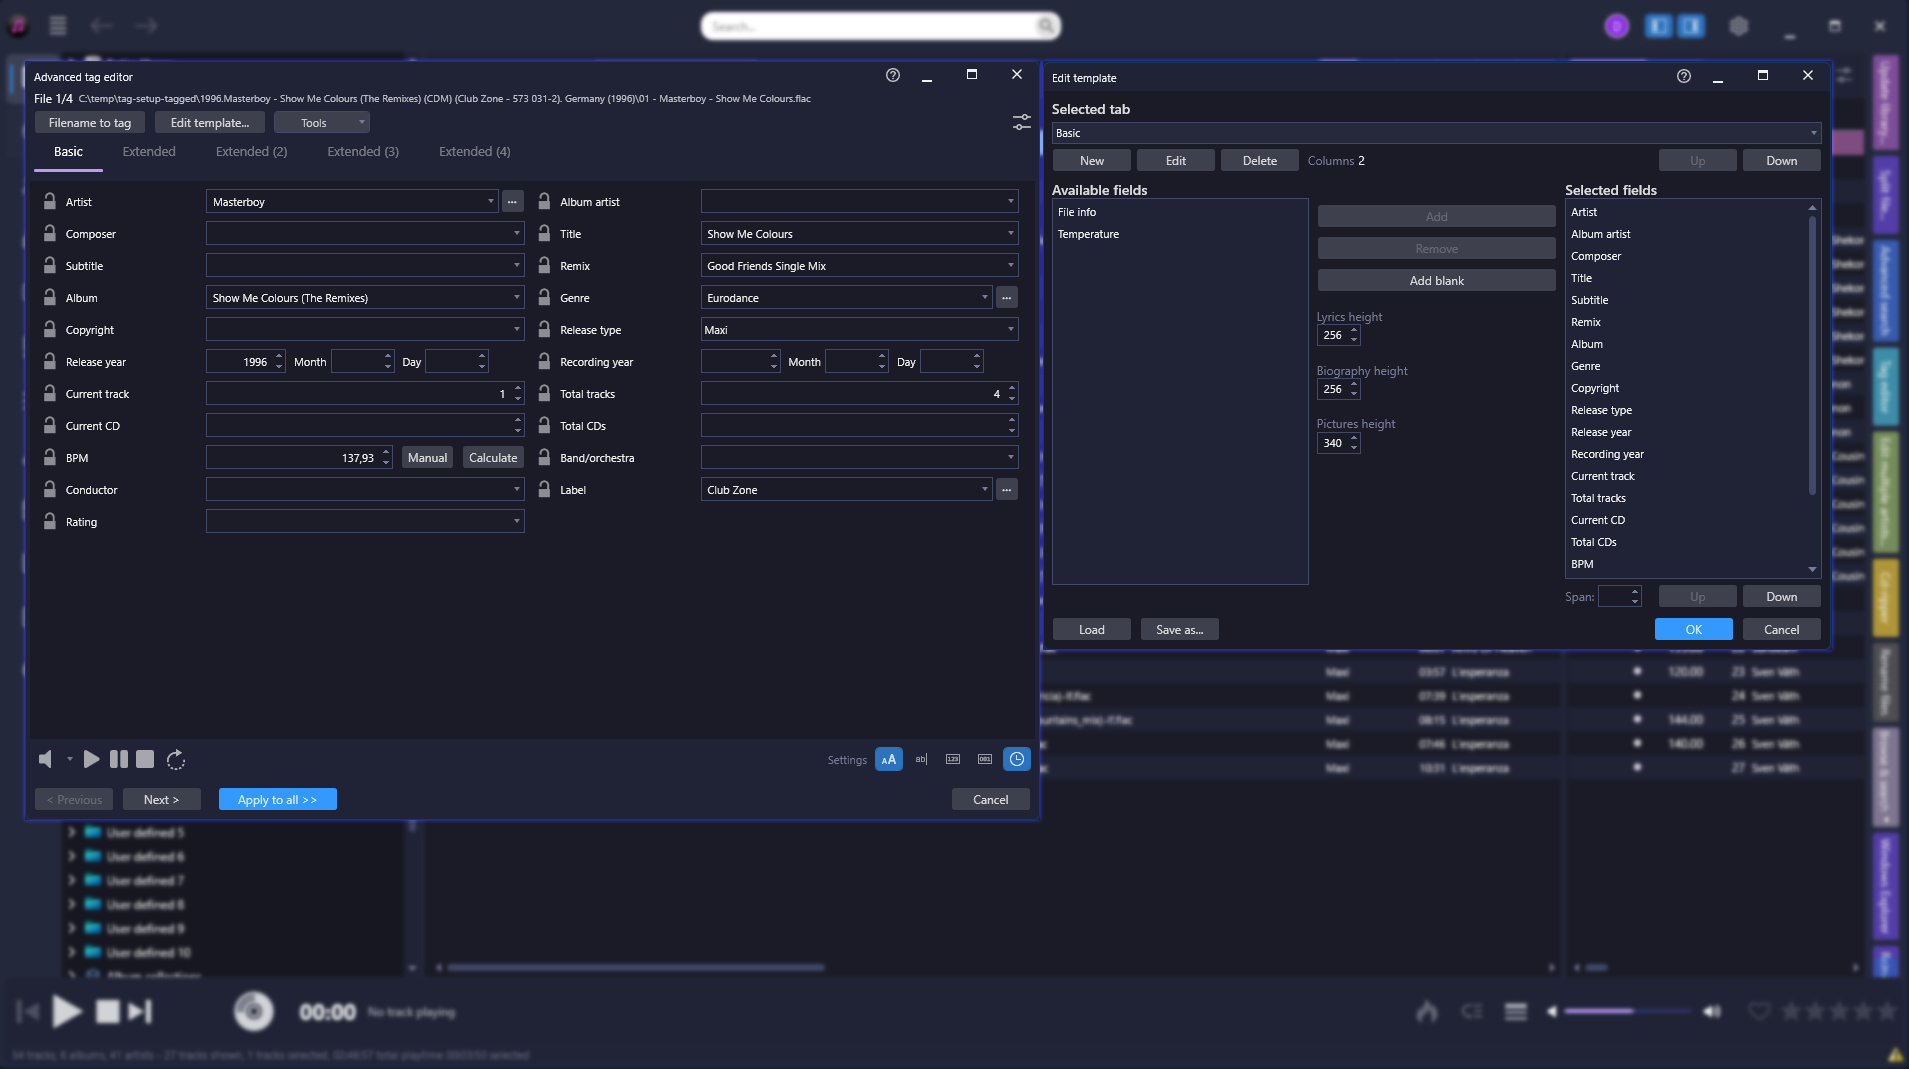Screen dimensions: 1909x1069
Task: Toggle the Release type lock icon
Action: (544, 329)
